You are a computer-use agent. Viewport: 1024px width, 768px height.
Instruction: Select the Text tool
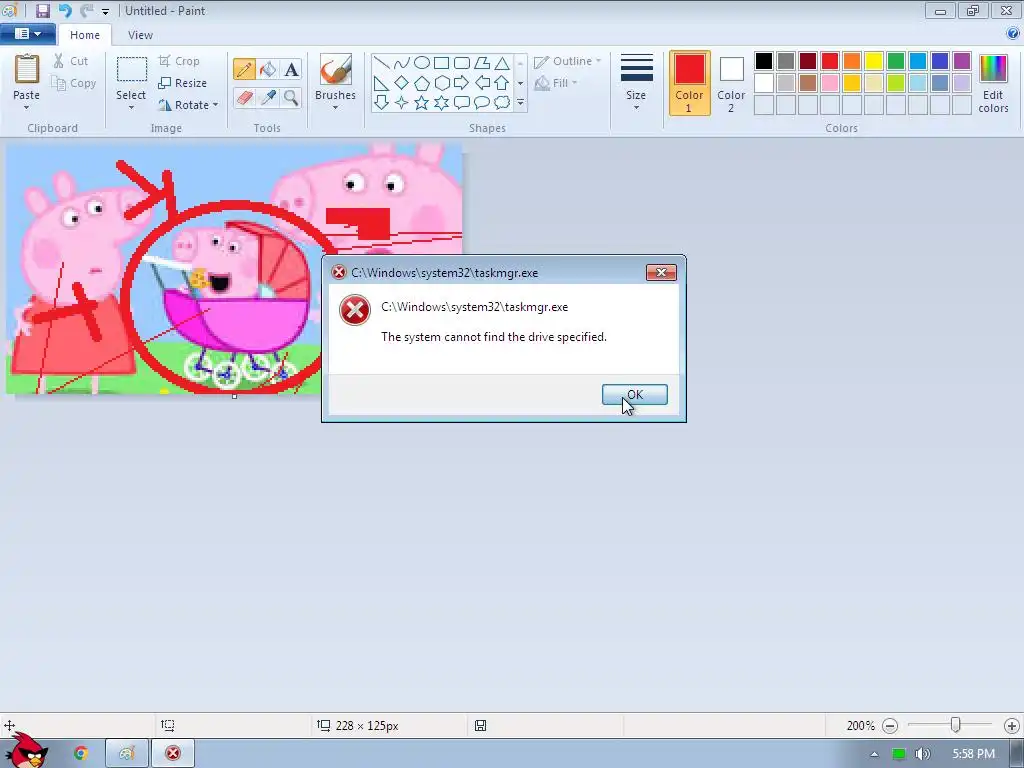291,69
